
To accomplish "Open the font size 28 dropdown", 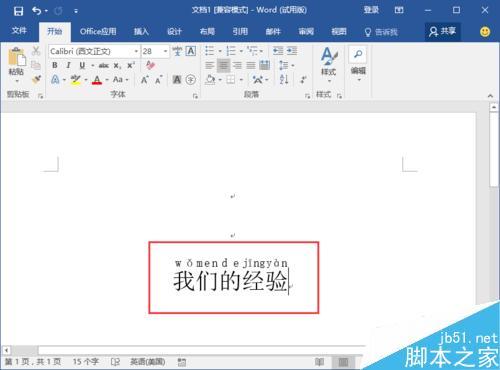I will coord(165,51).
